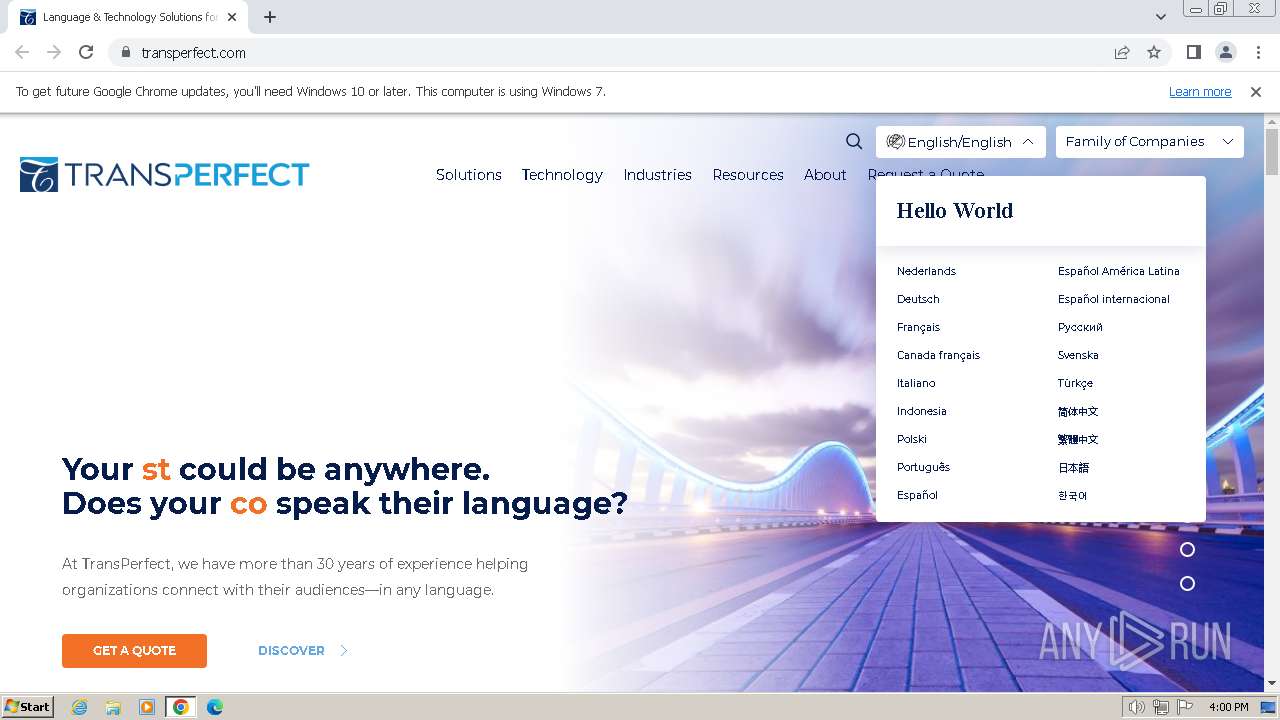
Task: Click the browser forward arrow
Action: click(54, 52)
